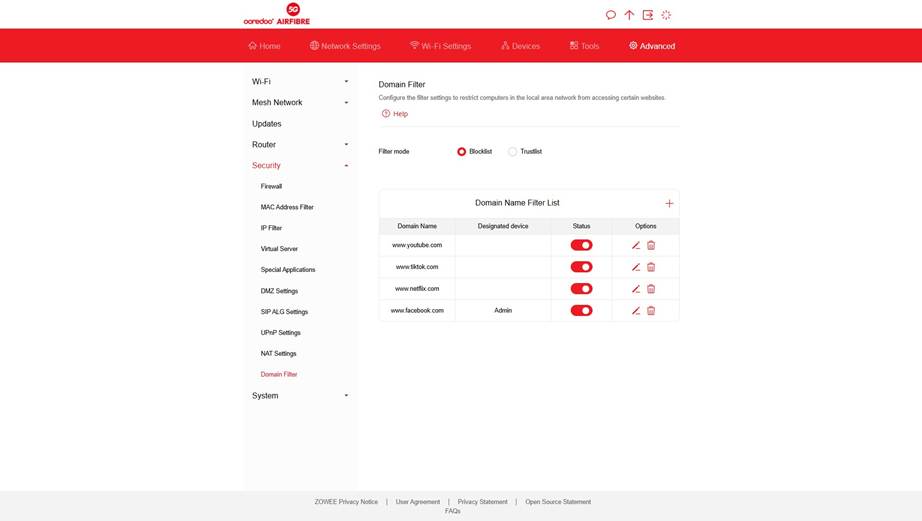
Task: Delete the www.tiktok.com filter entry
Action: [651, 267]
